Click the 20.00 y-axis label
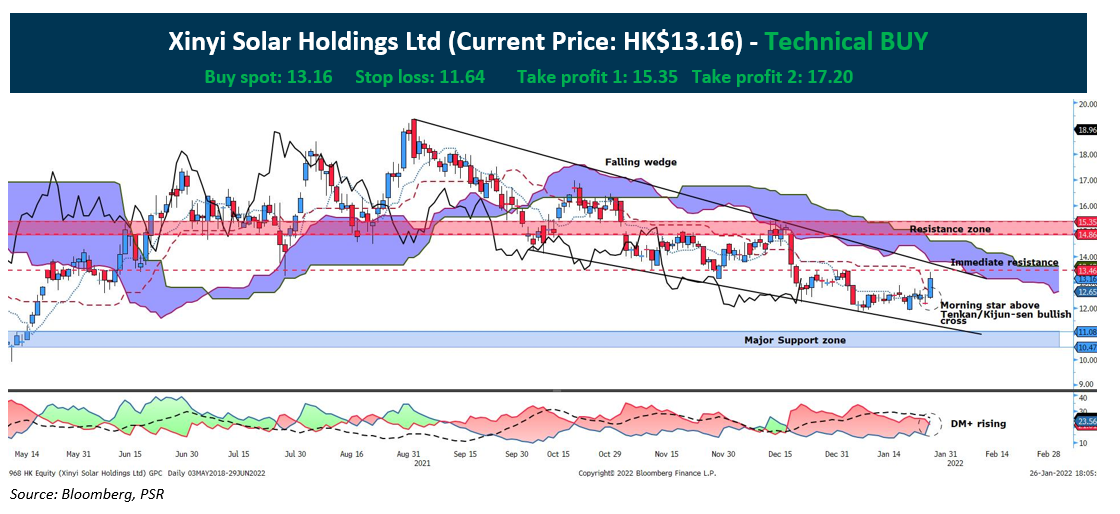The height and width of the screenshot is (514, 1120). [x=1089, y=104]
